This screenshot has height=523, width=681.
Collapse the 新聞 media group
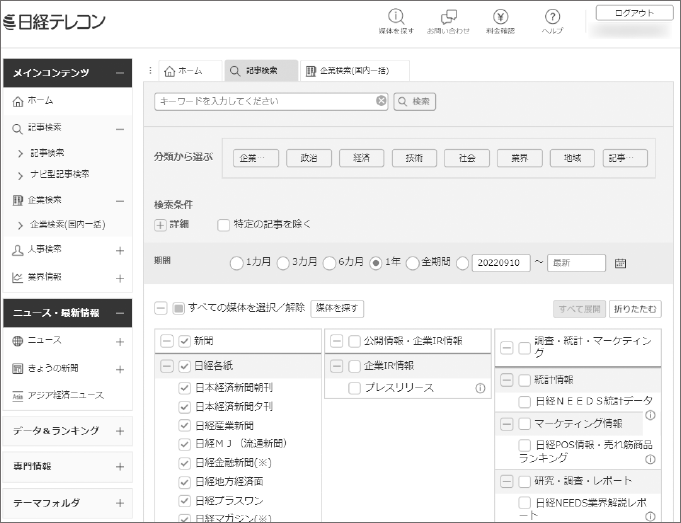tap(166, 341)
